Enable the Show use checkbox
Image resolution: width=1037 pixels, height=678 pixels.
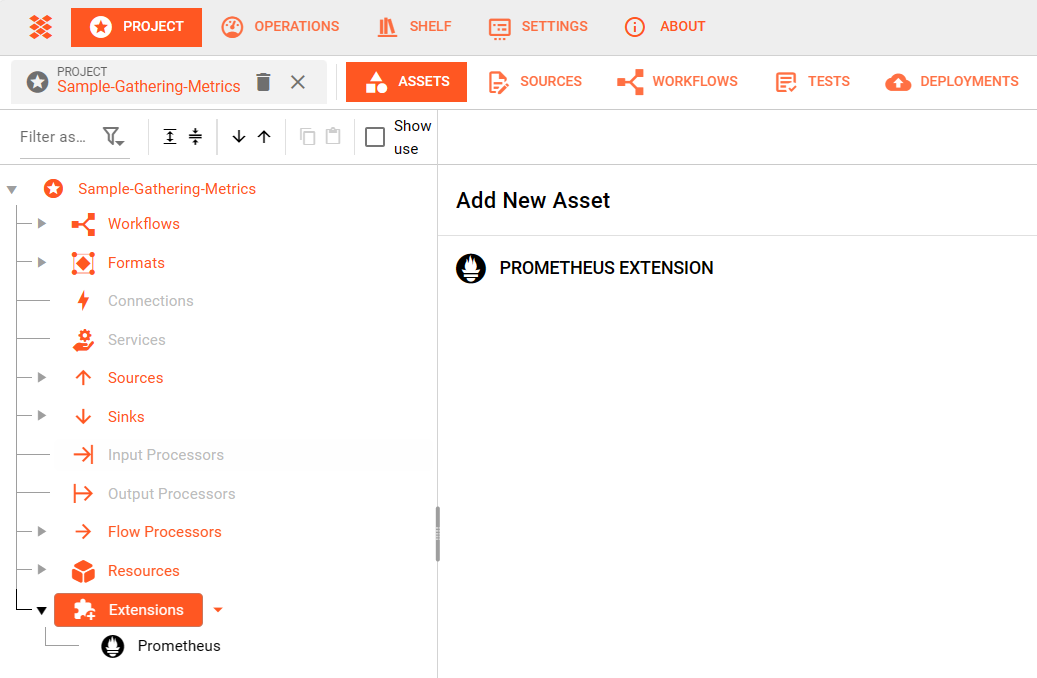(375, 136)
